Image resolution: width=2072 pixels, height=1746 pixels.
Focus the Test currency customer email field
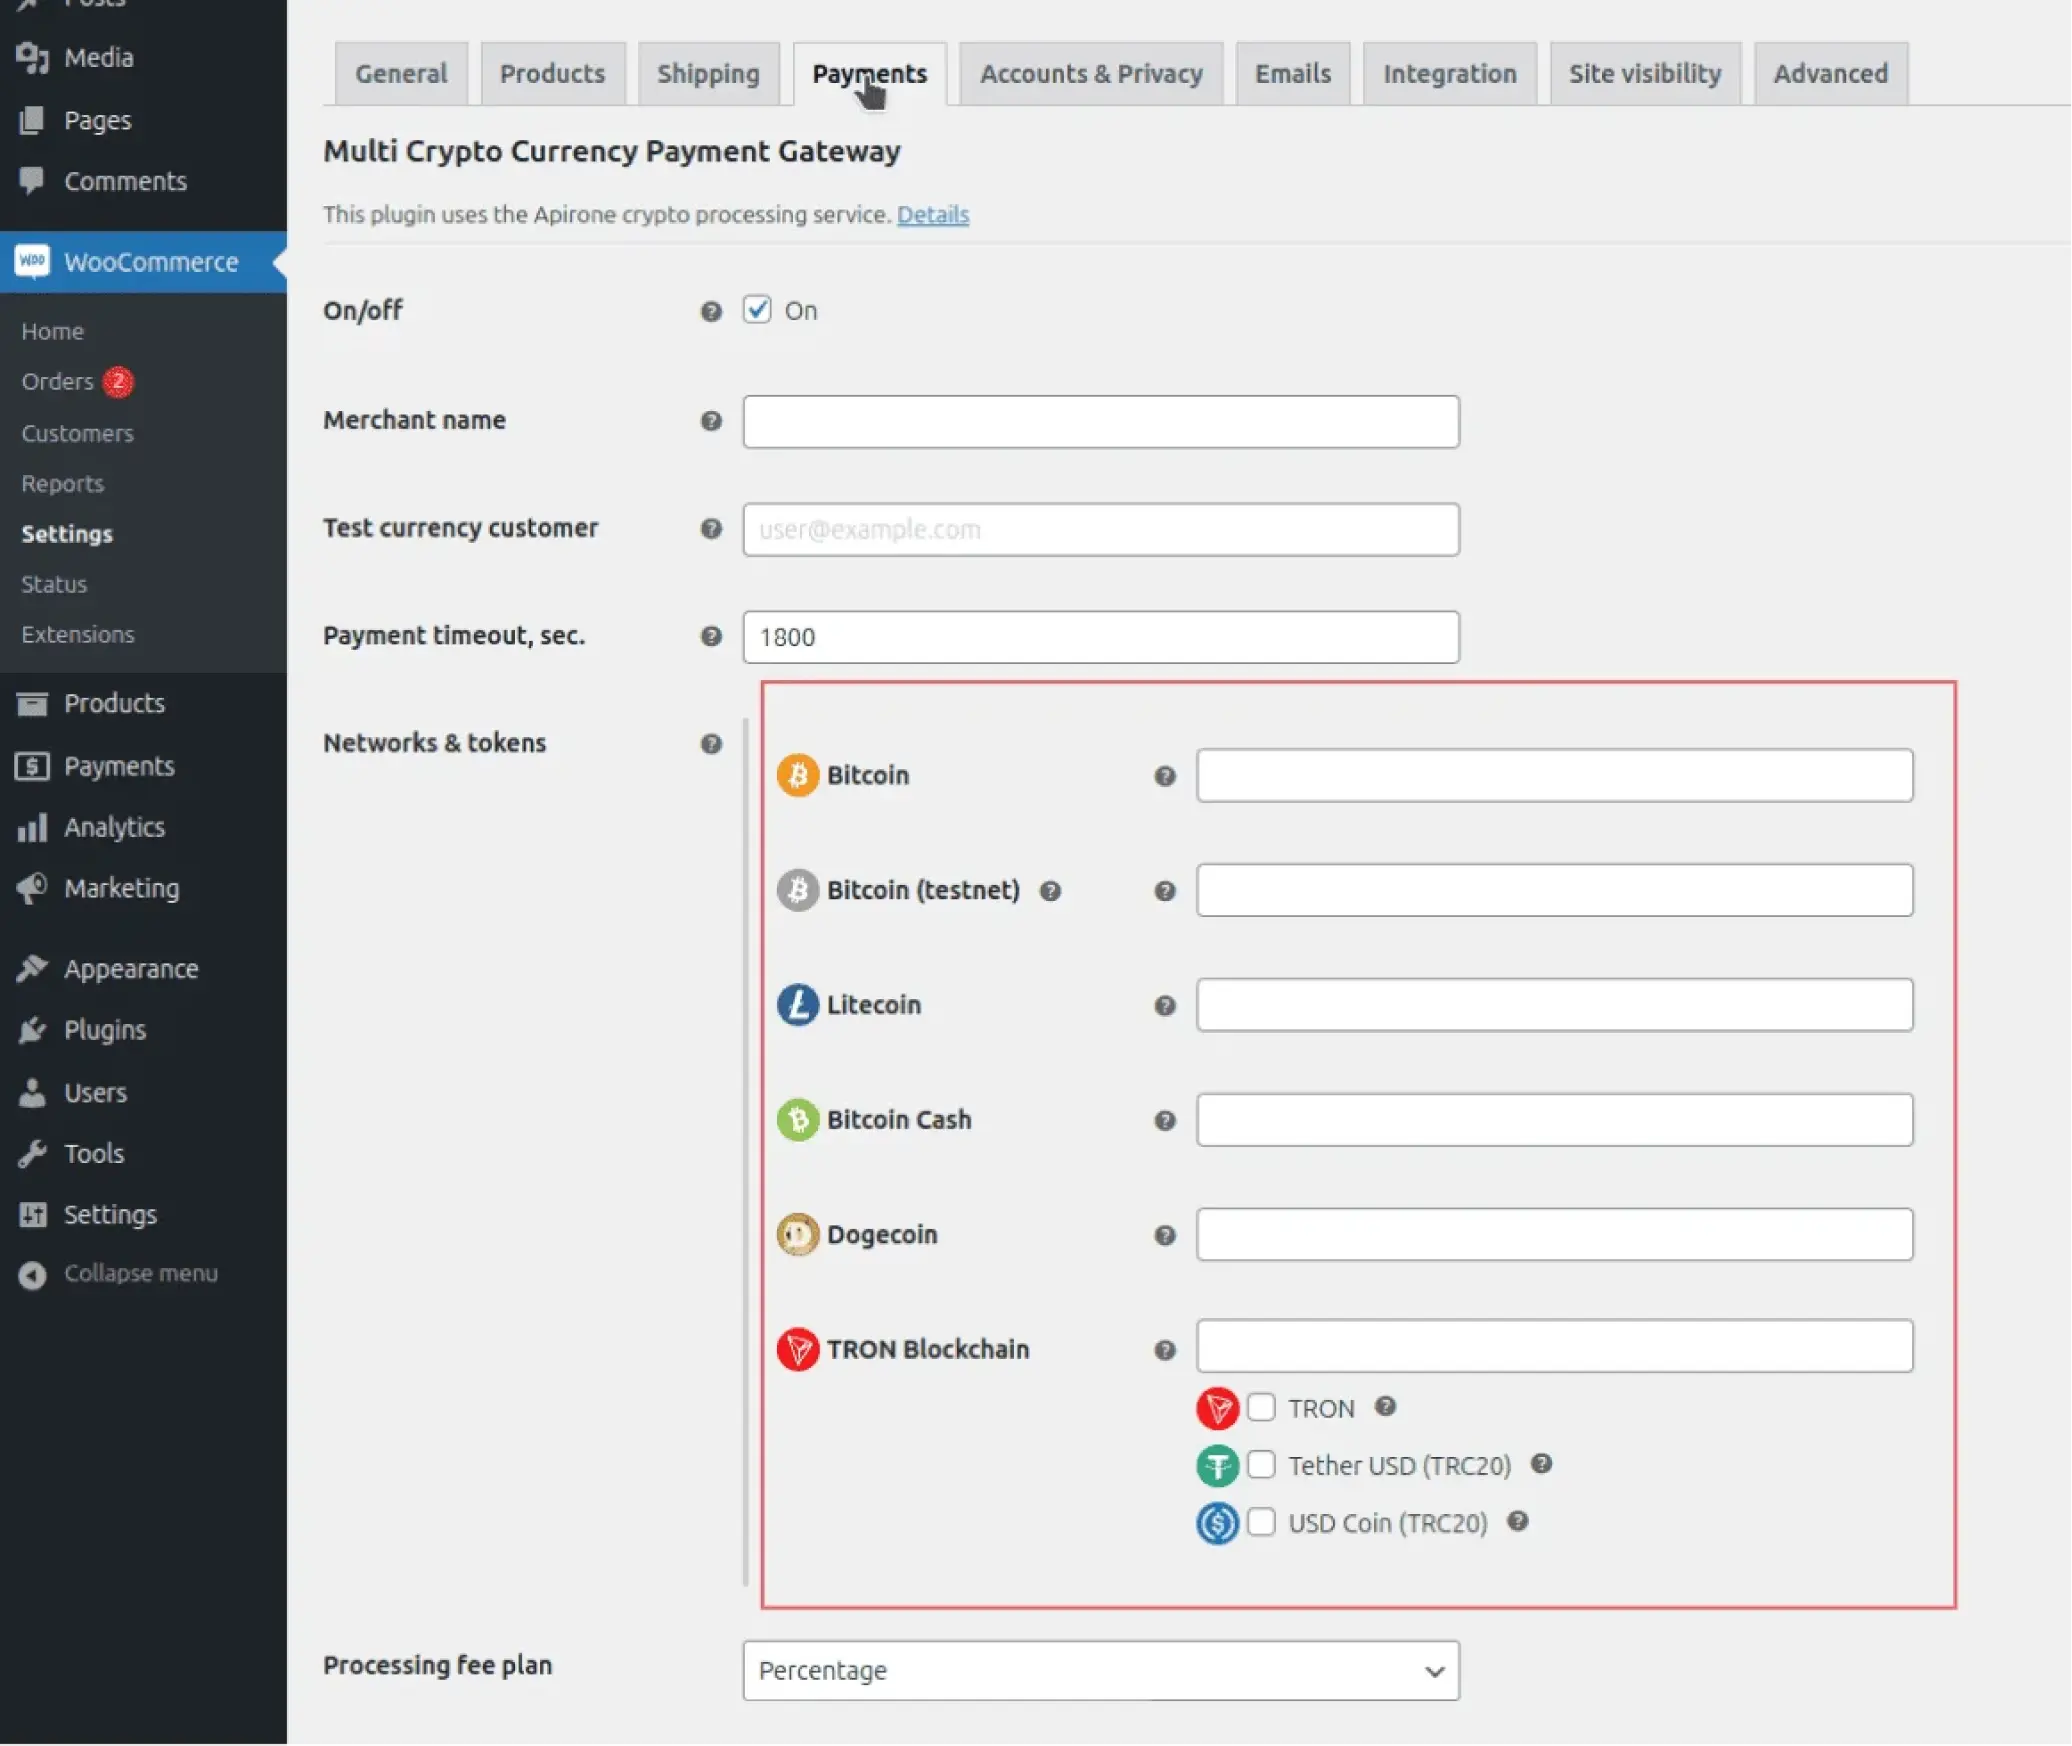click(x=1101, y=530)
